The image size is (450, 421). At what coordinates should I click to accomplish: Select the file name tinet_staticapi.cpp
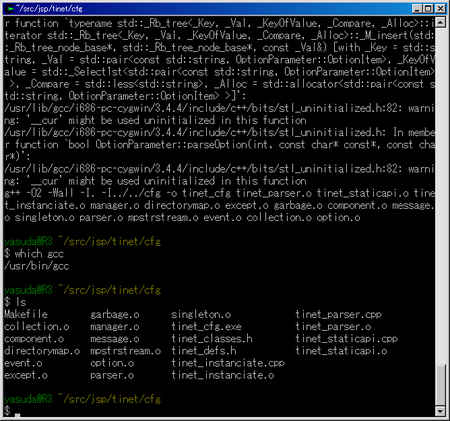pyautogui.click(x=346, y=339)
